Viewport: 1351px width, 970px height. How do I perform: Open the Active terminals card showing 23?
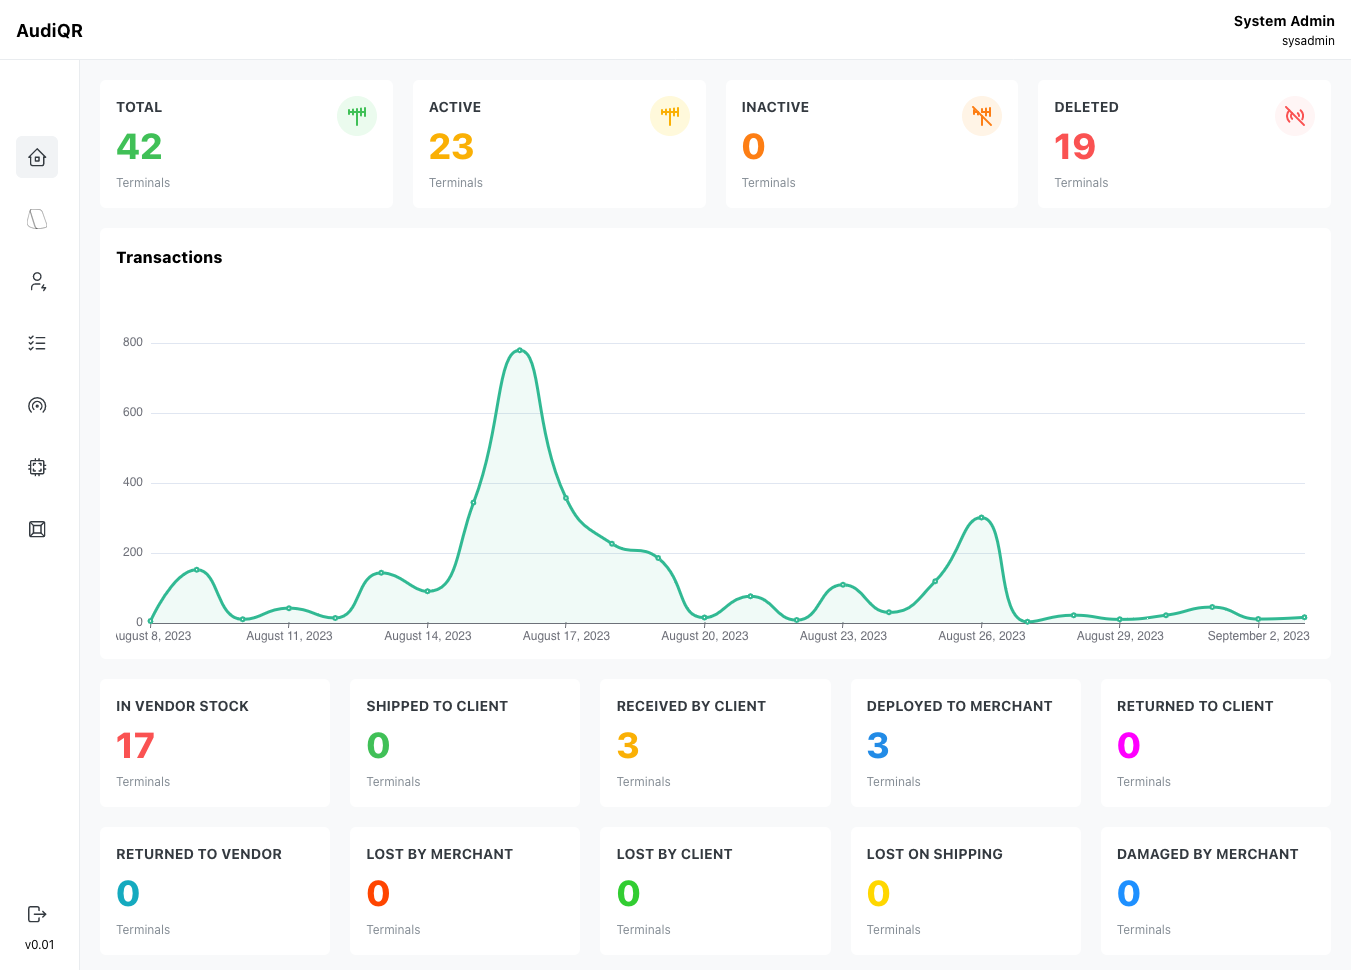tap(559, 144)
